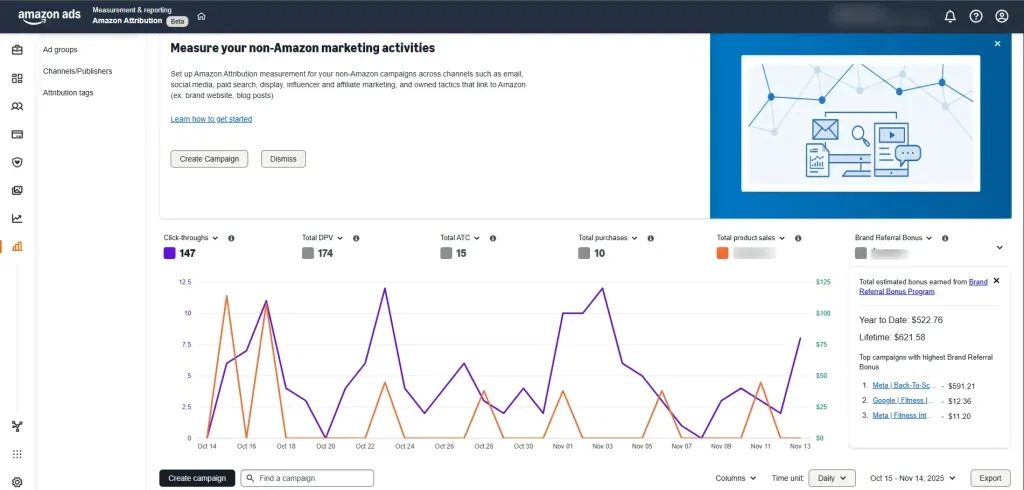This screenshot has height=490, width=1024.
Task: Open the brand safety shield sidebar icon
Action: point(17,163)
